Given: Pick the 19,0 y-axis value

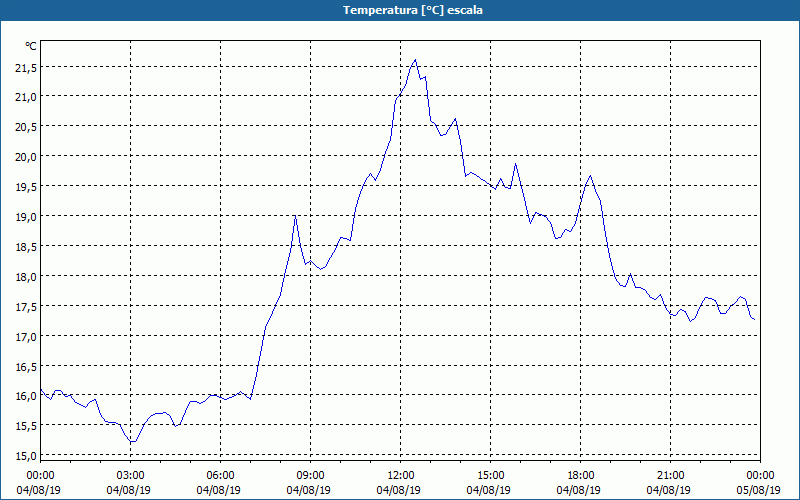Looking at the screenshot, I should pyautogui.click(x=26, y=216).
